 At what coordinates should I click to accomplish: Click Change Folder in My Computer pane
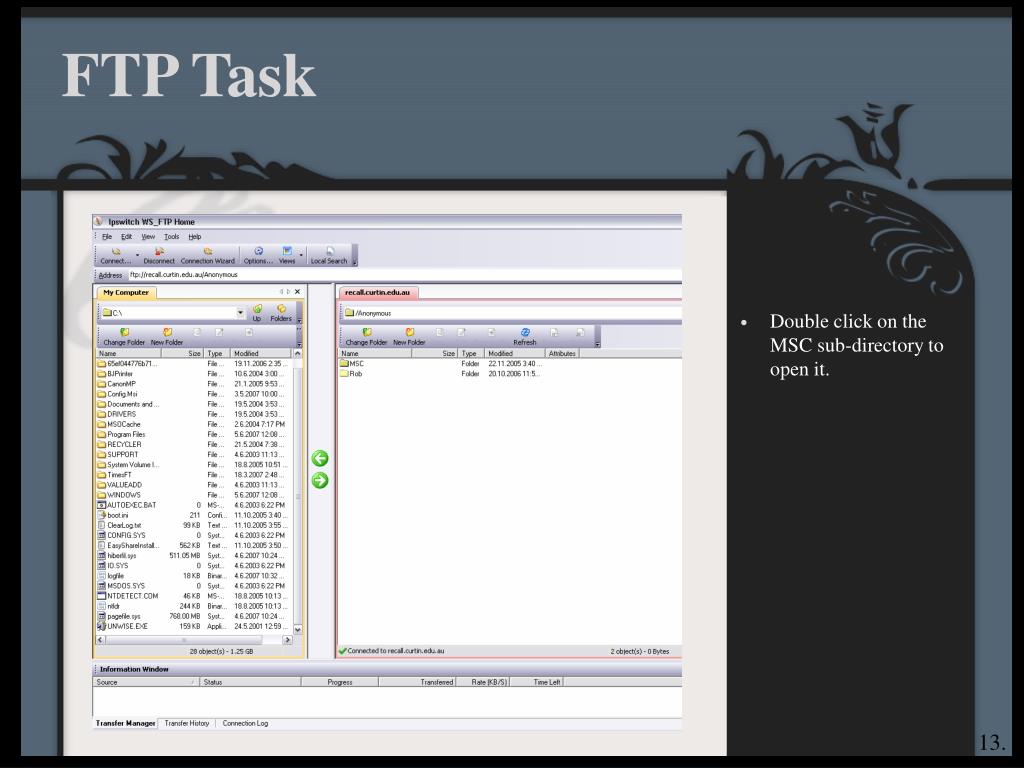click(x=124, y=337)
